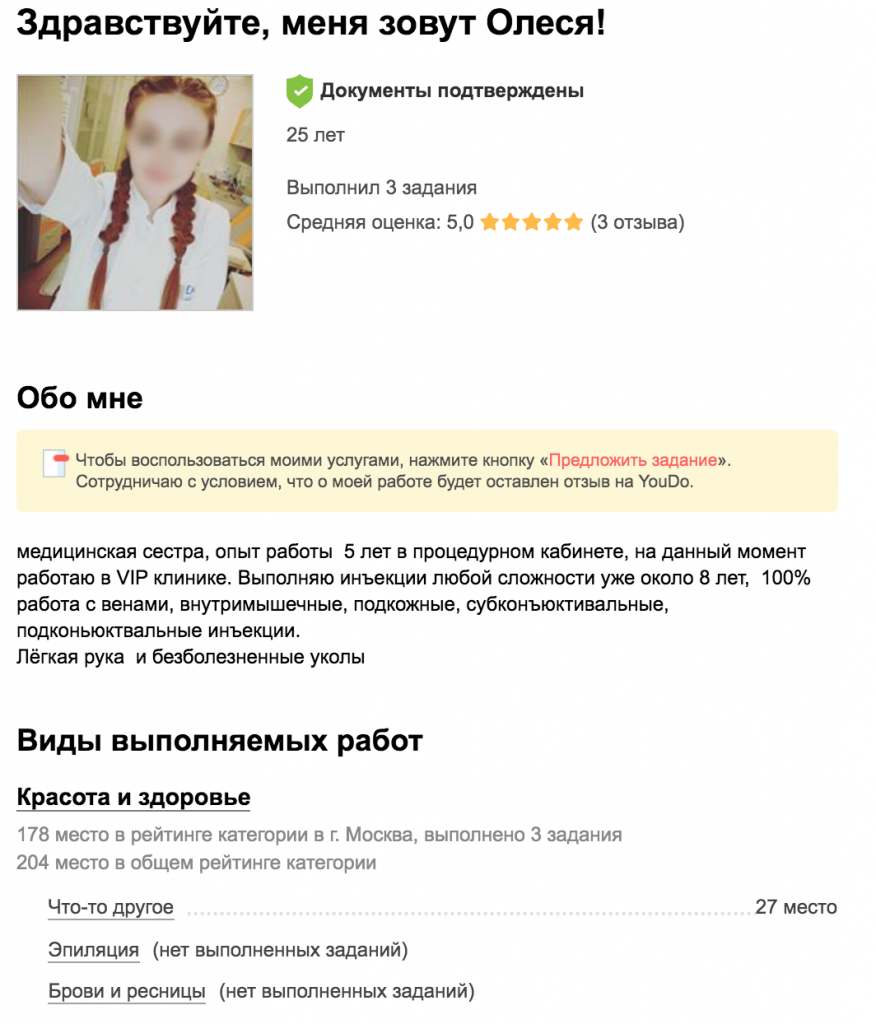Click the fifth rating star
Screen dimensions: 876x1024
coord(574,223)
